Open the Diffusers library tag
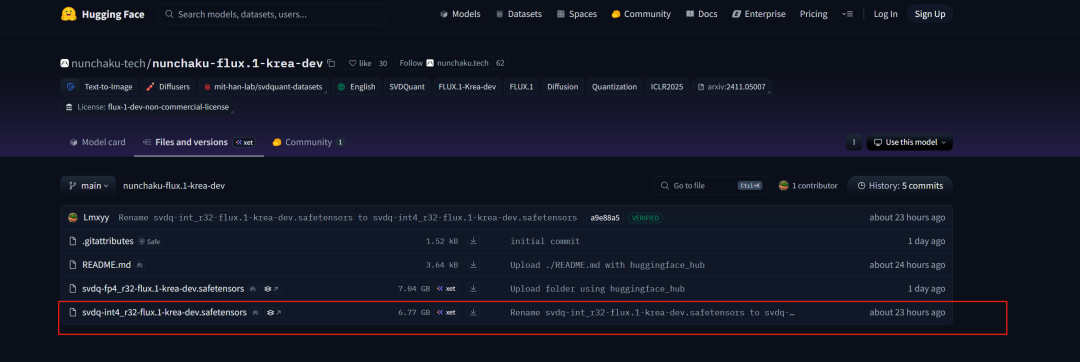This screenshot has height=362, width=1080. pos(168,87)
